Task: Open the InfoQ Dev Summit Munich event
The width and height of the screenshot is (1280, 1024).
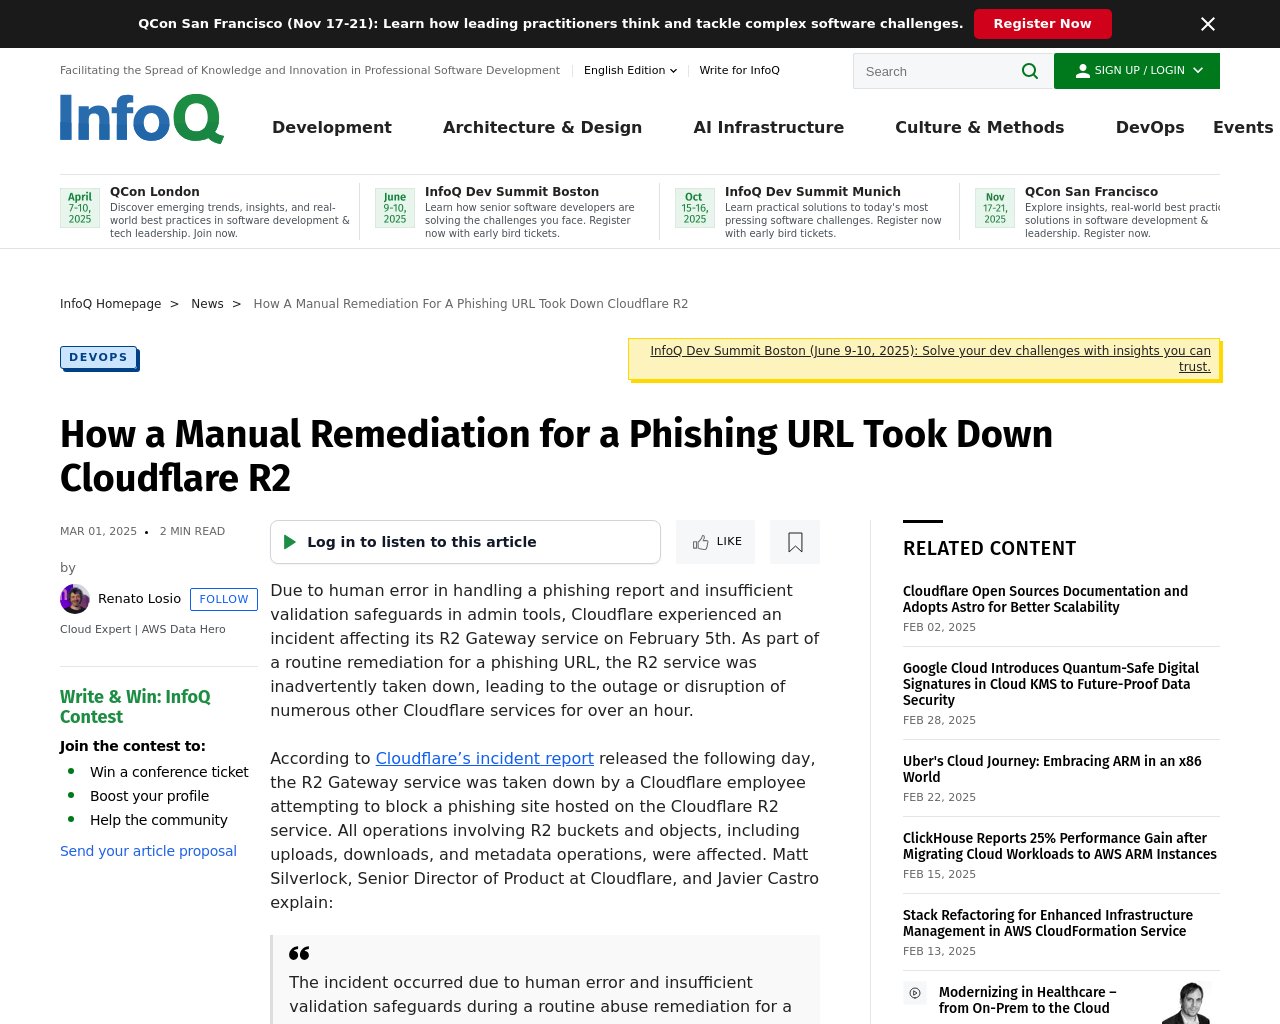Action: [813, 191]
